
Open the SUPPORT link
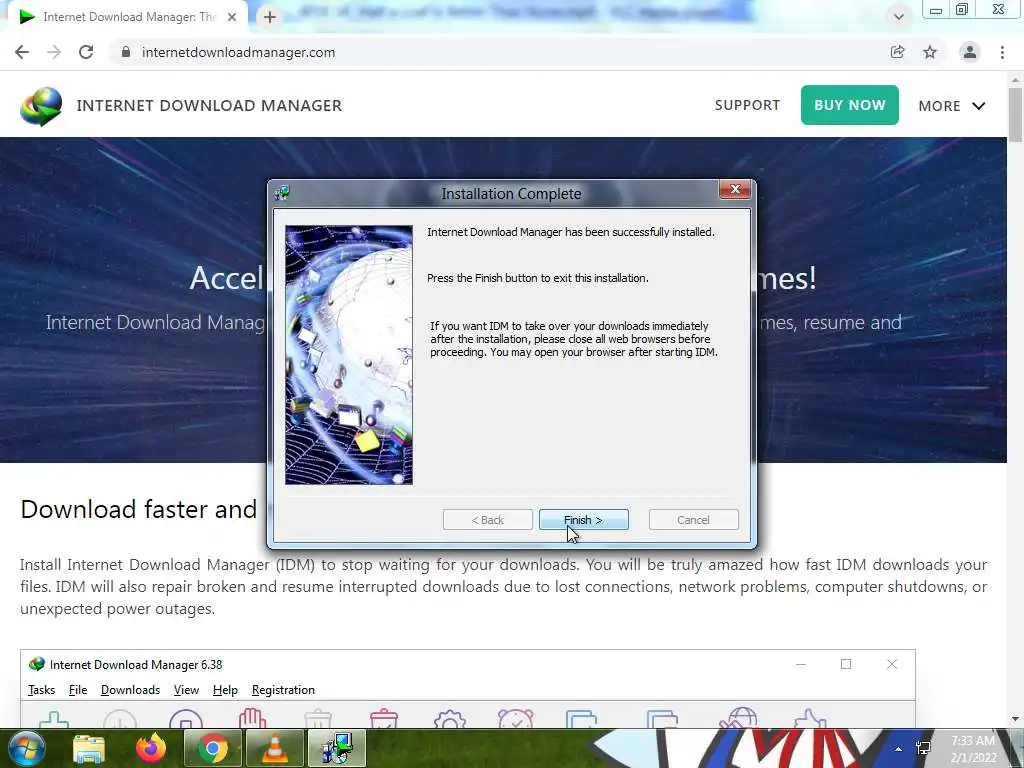pos(747,105)
